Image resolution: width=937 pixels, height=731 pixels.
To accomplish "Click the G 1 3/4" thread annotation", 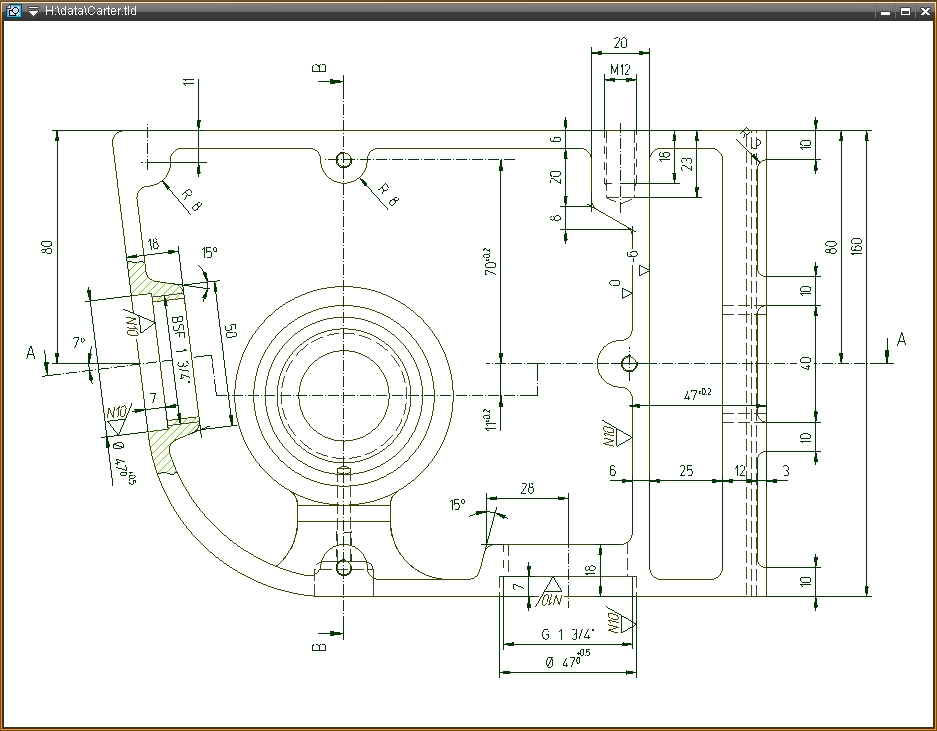I will pyautogui.click(x=568, y=634).
